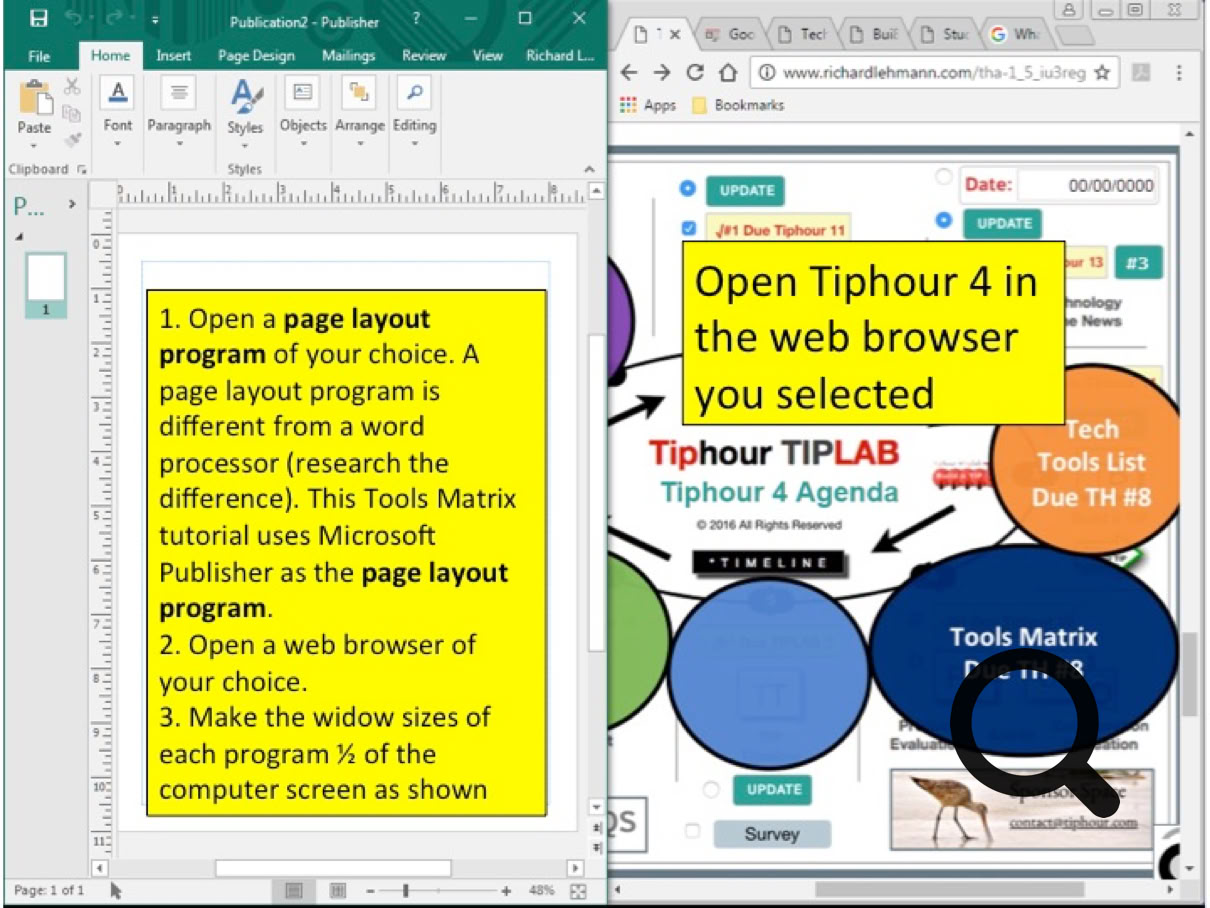Check the Survey checkbox
The image size is (1210, 908).
pyautogui.click(x=691, y=831)
